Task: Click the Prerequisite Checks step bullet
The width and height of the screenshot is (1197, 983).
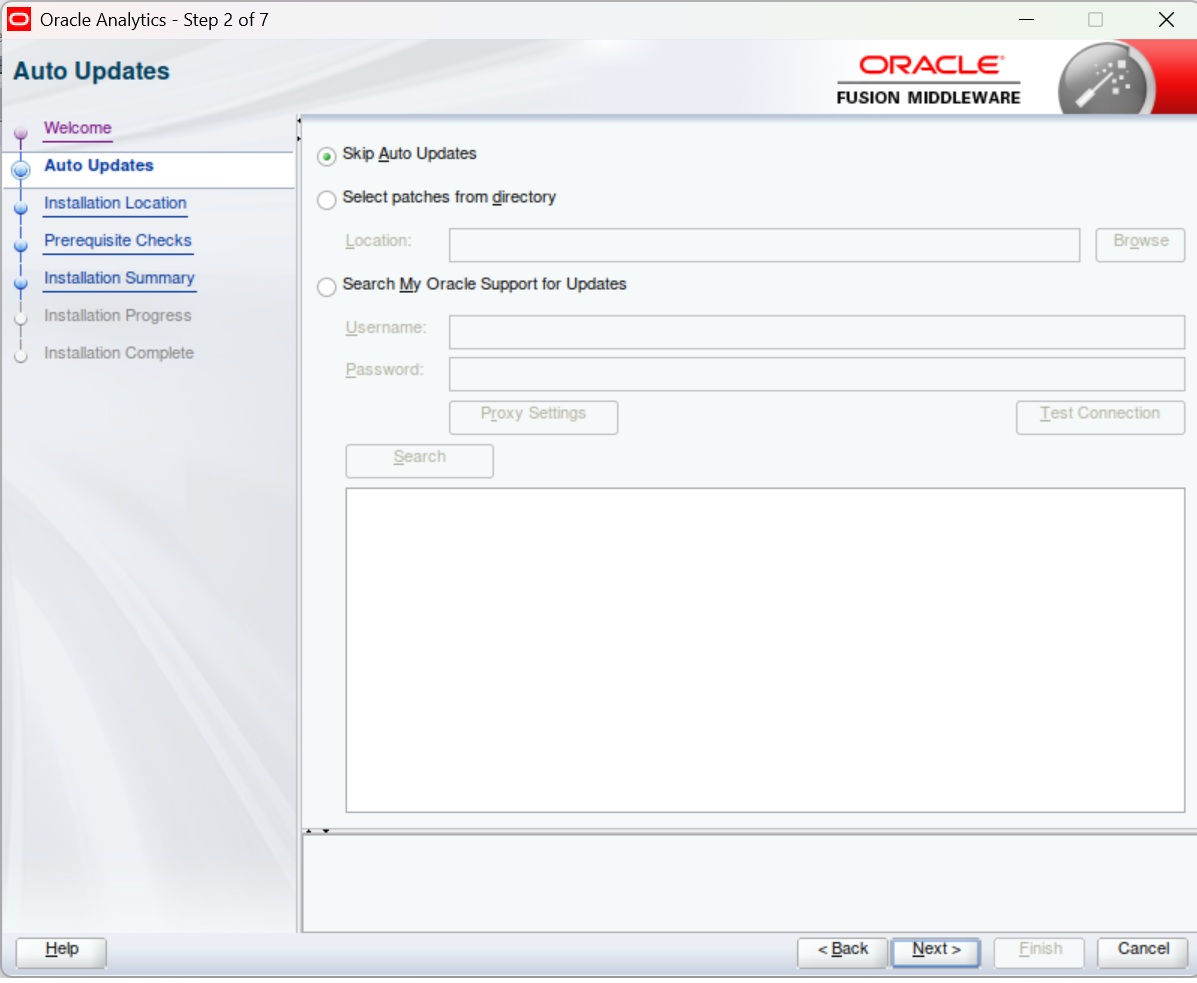Action: [x=21, y=246]
